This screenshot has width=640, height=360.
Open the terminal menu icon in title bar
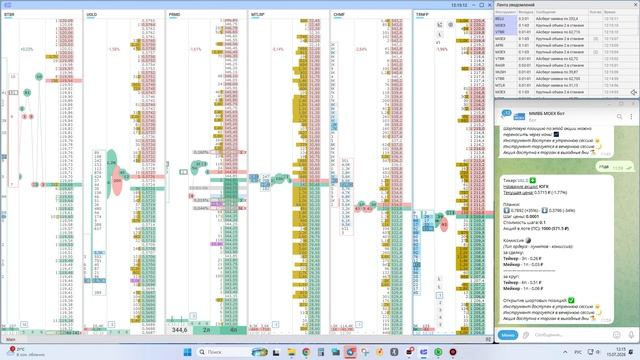click(x=7, y=5)
